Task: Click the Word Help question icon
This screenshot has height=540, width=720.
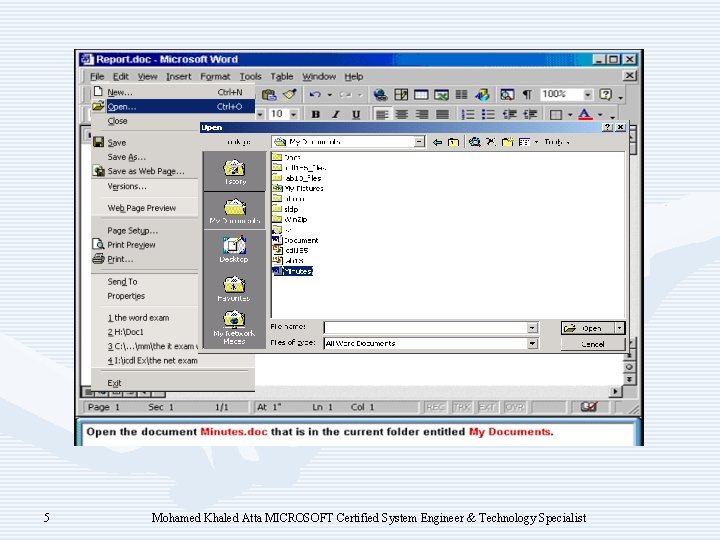Action: (x=606, y=95)
